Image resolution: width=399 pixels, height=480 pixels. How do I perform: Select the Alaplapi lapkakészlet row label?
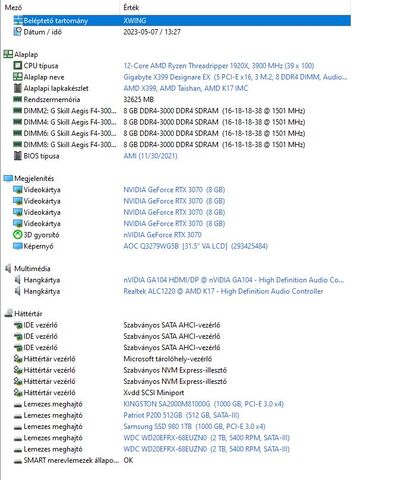point(56,88)
